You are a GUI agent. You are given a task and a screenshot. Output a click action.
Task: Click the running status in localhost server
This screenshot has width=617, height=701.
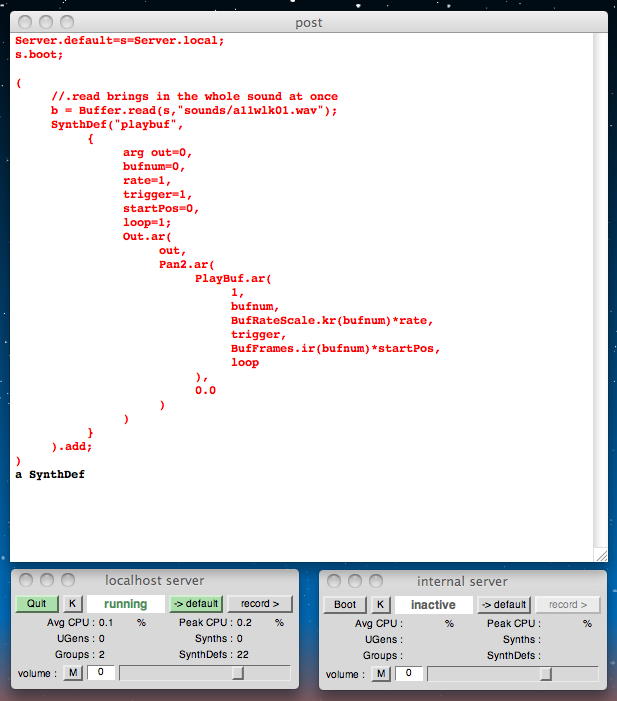pos(126,604)
